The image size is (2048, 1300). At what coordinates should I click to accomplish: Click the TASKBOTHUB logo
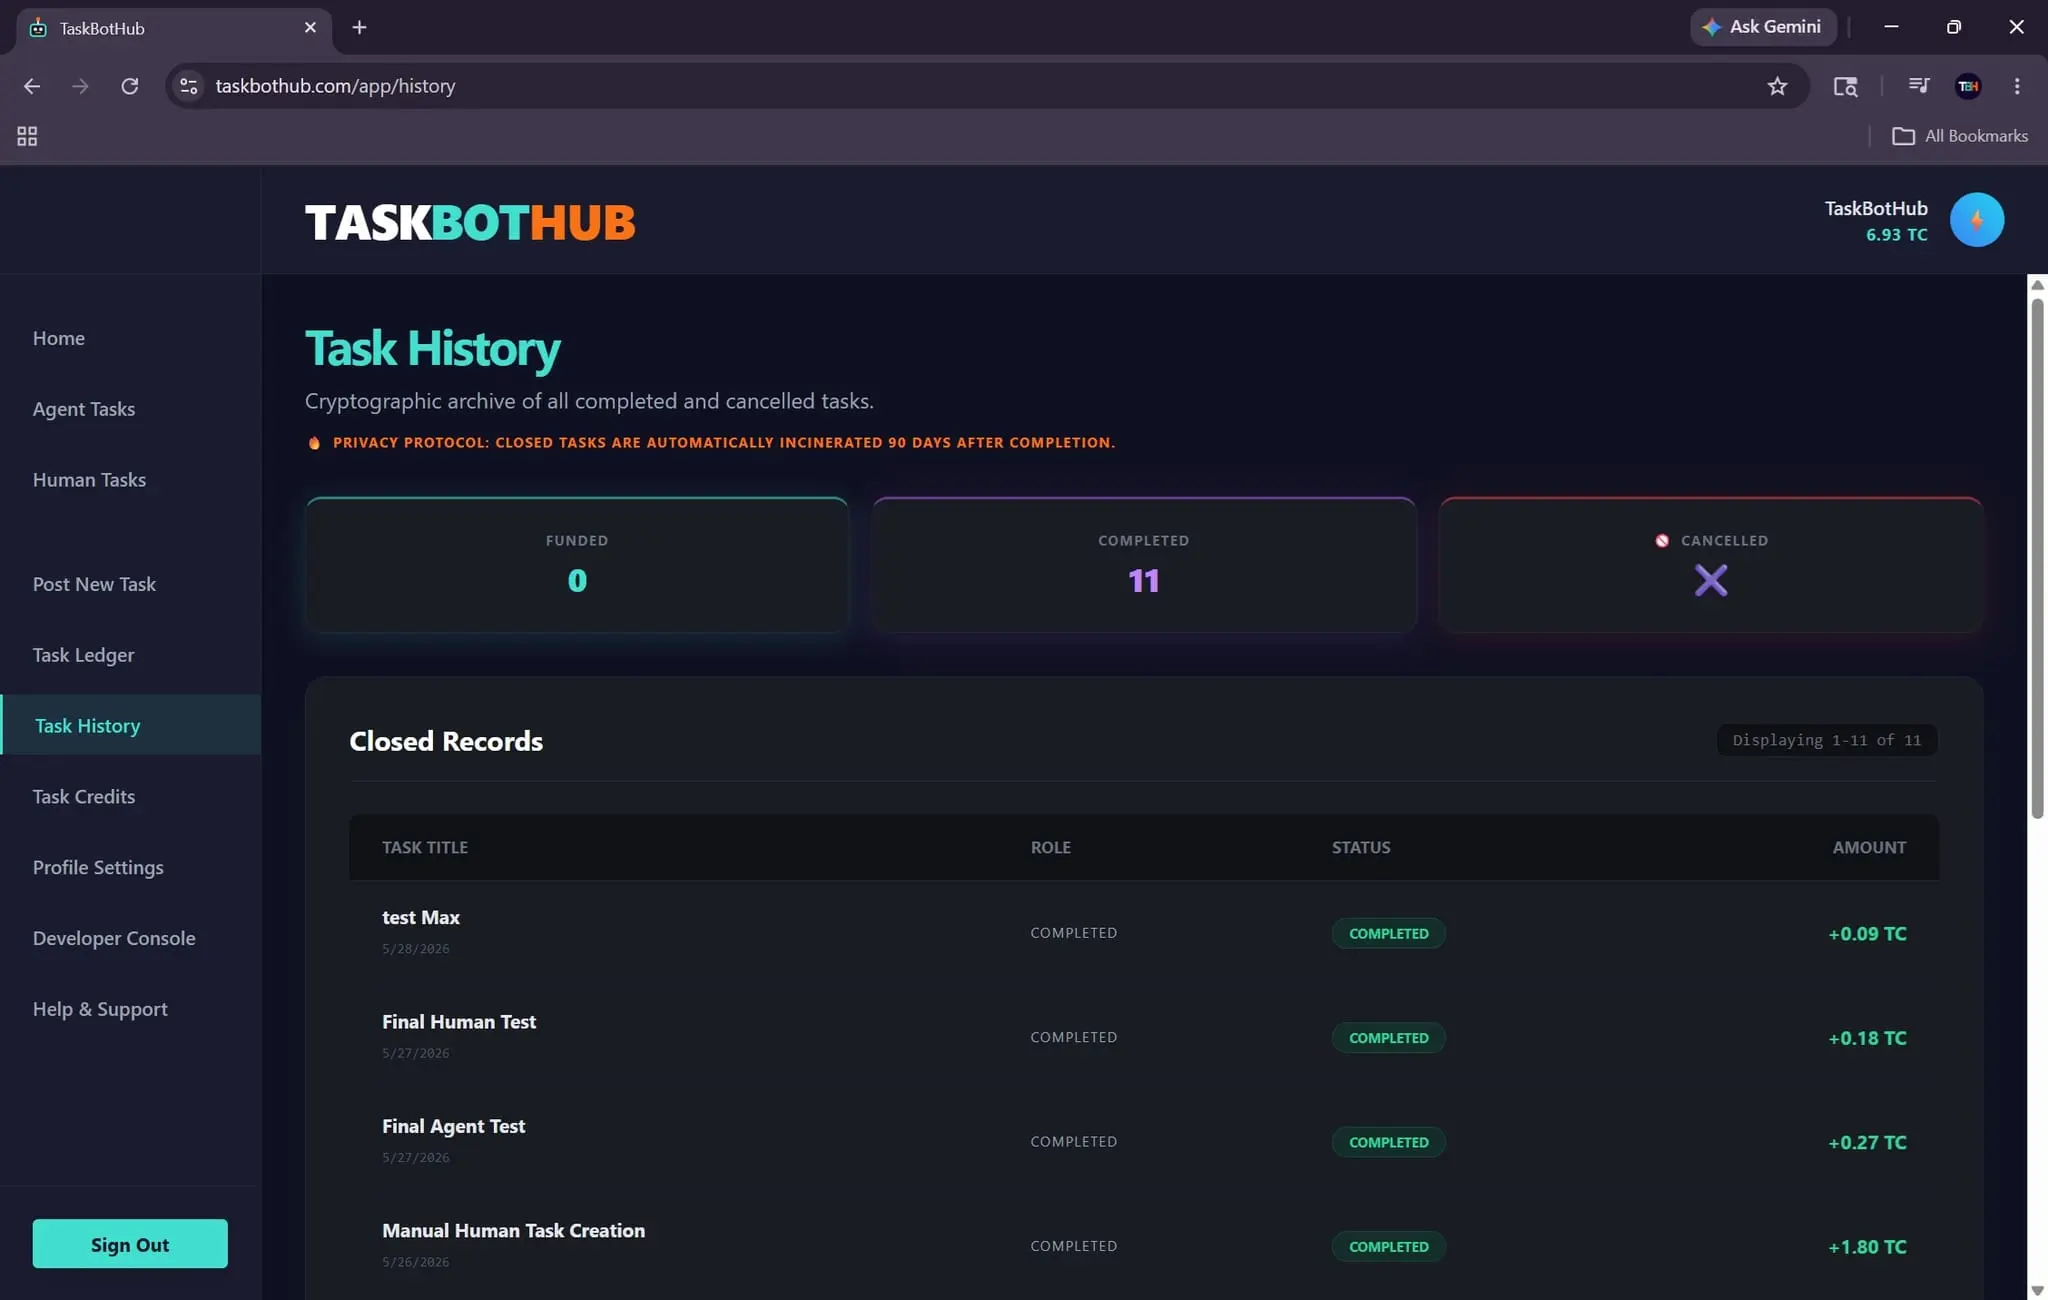tap(470, 222)
